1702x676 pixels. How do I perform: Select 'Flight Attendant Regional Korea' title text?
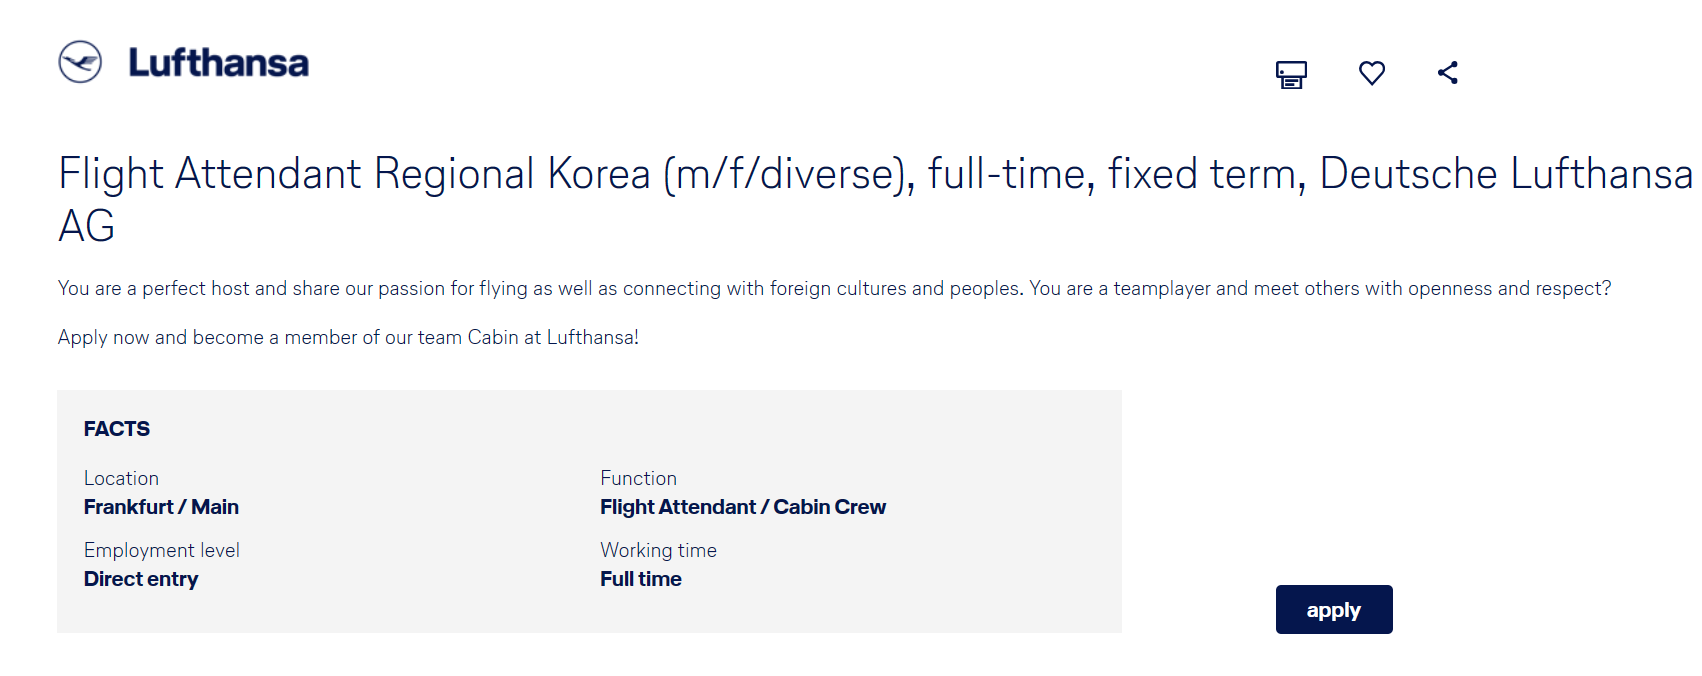[355, 173]
